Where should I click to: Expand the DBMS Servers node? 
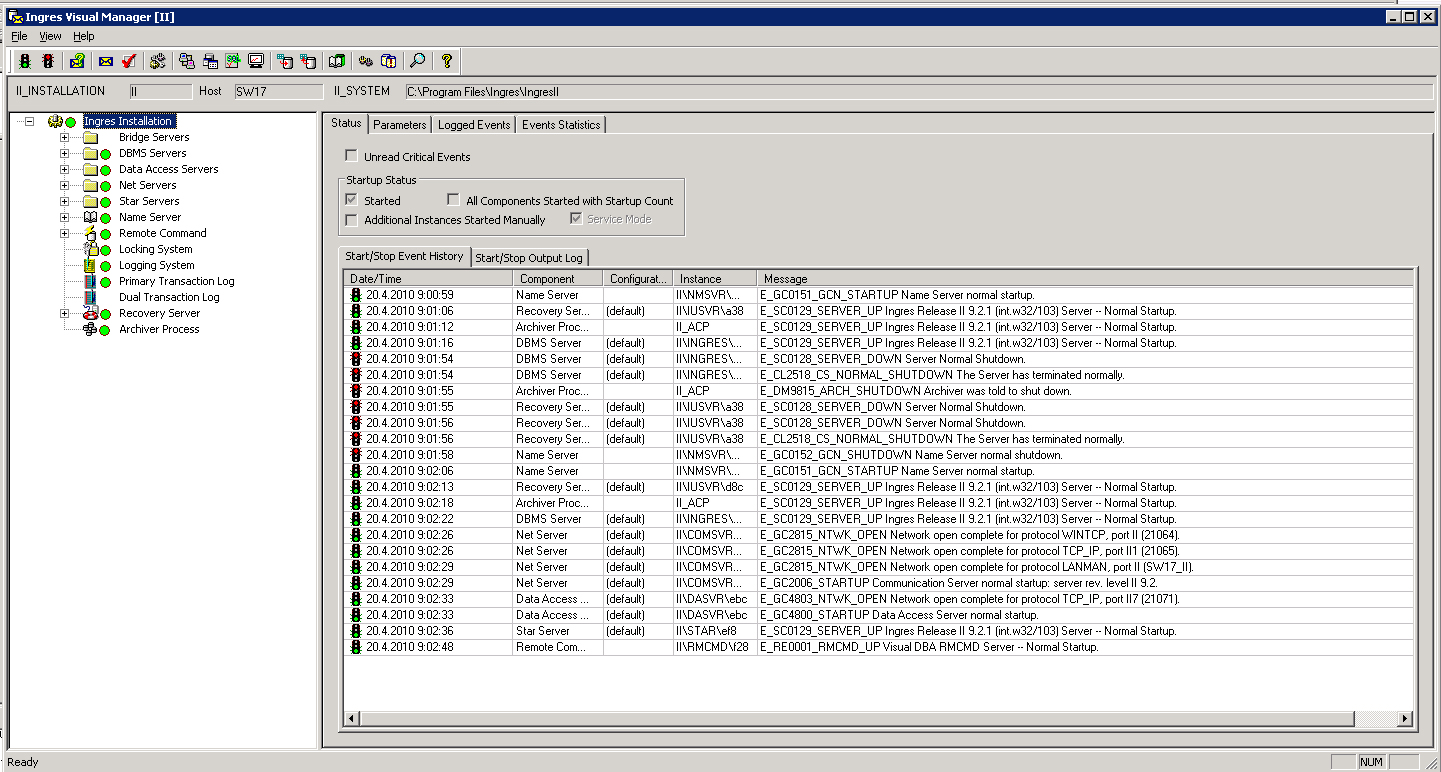[x=64, y=153]
